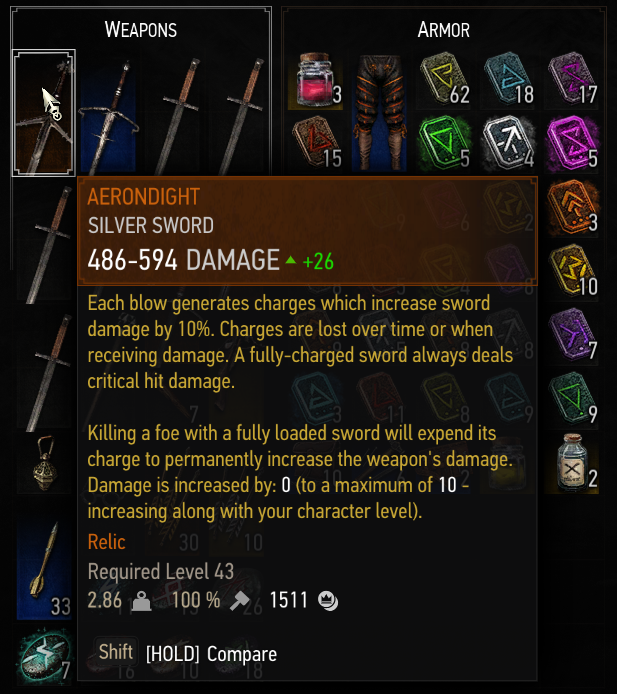Select the orange glowing glyph with count 3
The image size is (617, 694).
pyautogui.click(x=572, y=208)
